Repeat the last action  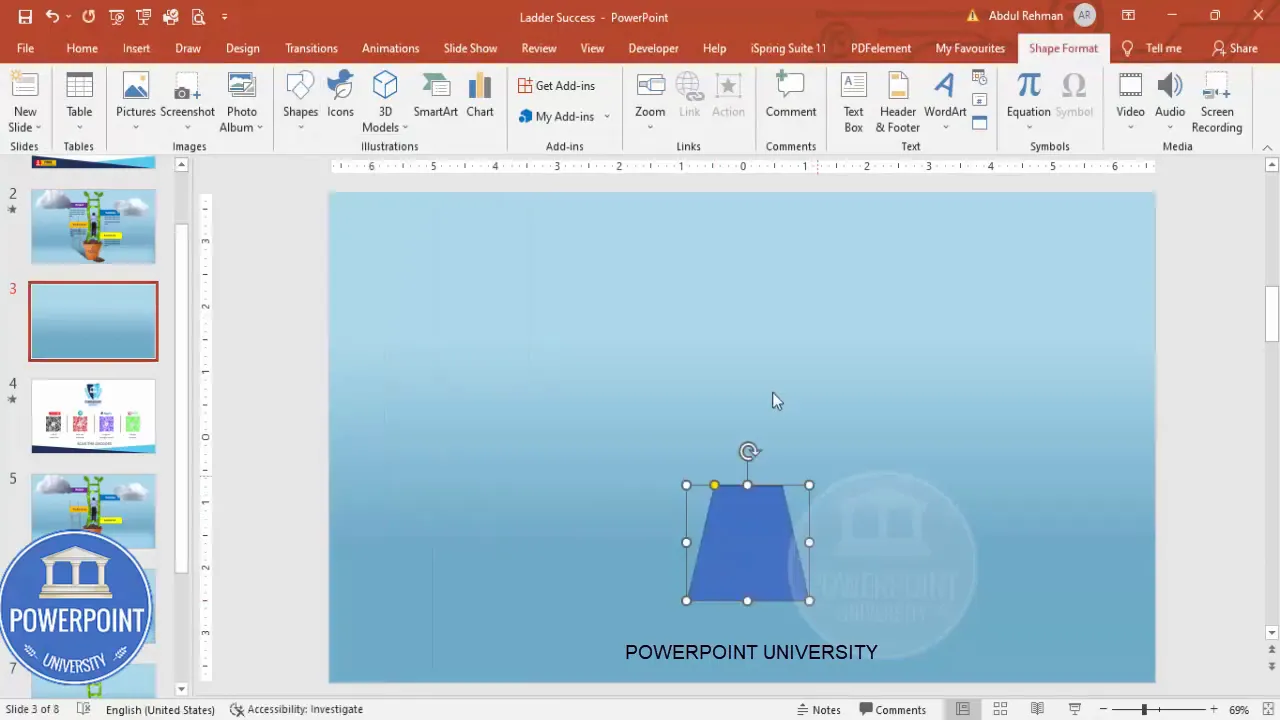pyautogui.click(x=89, y=17)
